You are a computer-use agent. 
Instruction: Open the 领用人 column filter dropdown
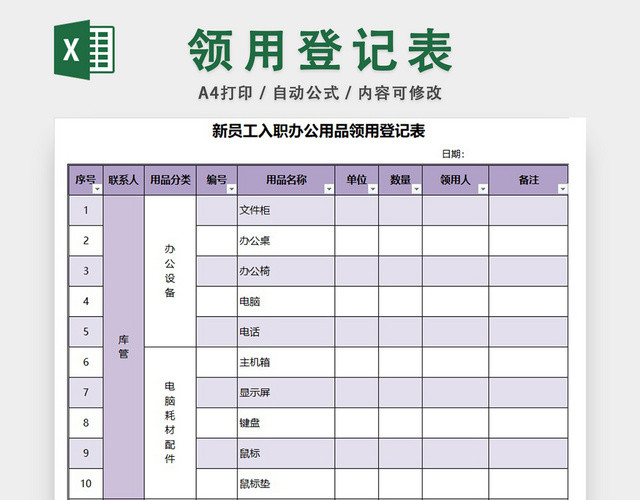pos(483,189)
